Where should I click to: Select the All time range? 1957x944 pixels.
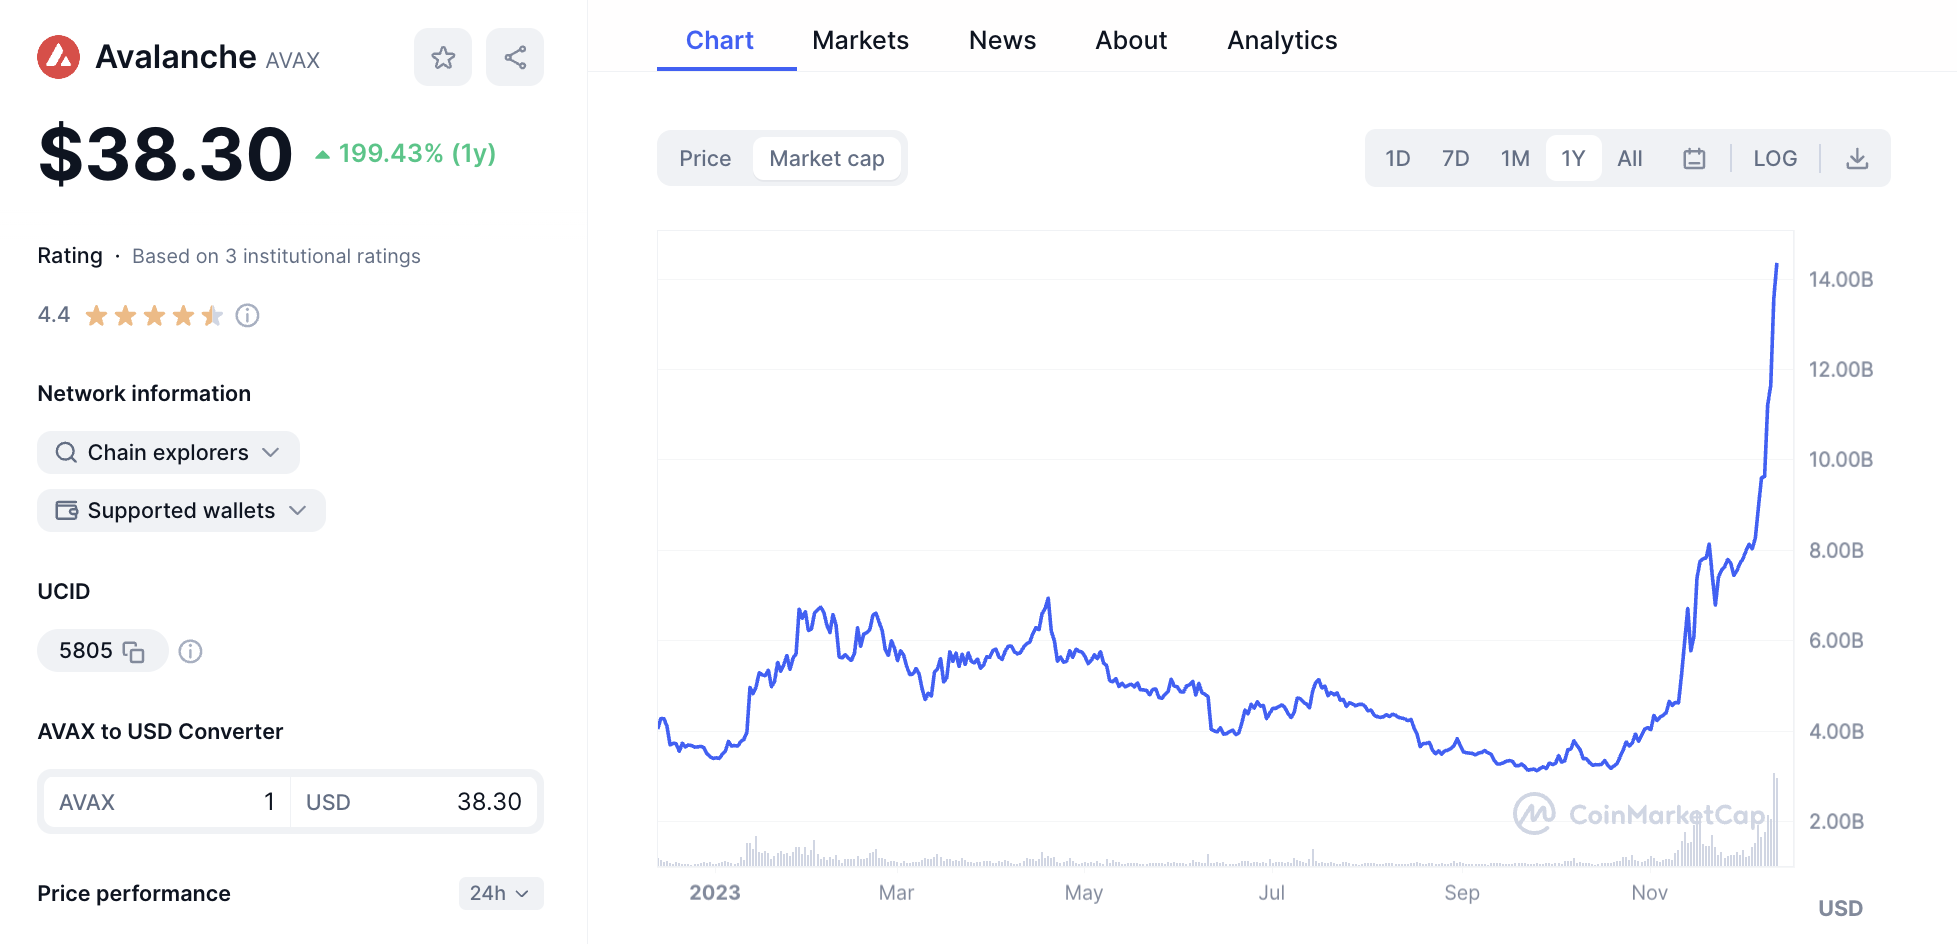coord(1630,158)
